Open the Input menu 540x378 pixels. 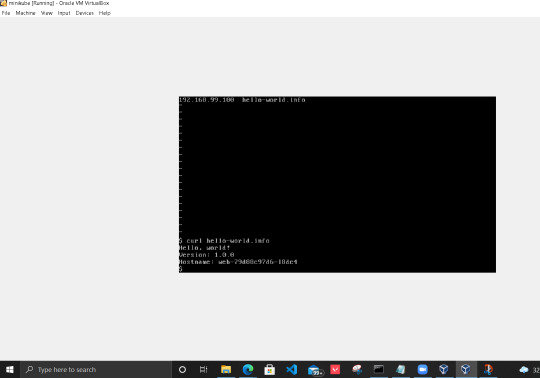click(x=64, y=13)
